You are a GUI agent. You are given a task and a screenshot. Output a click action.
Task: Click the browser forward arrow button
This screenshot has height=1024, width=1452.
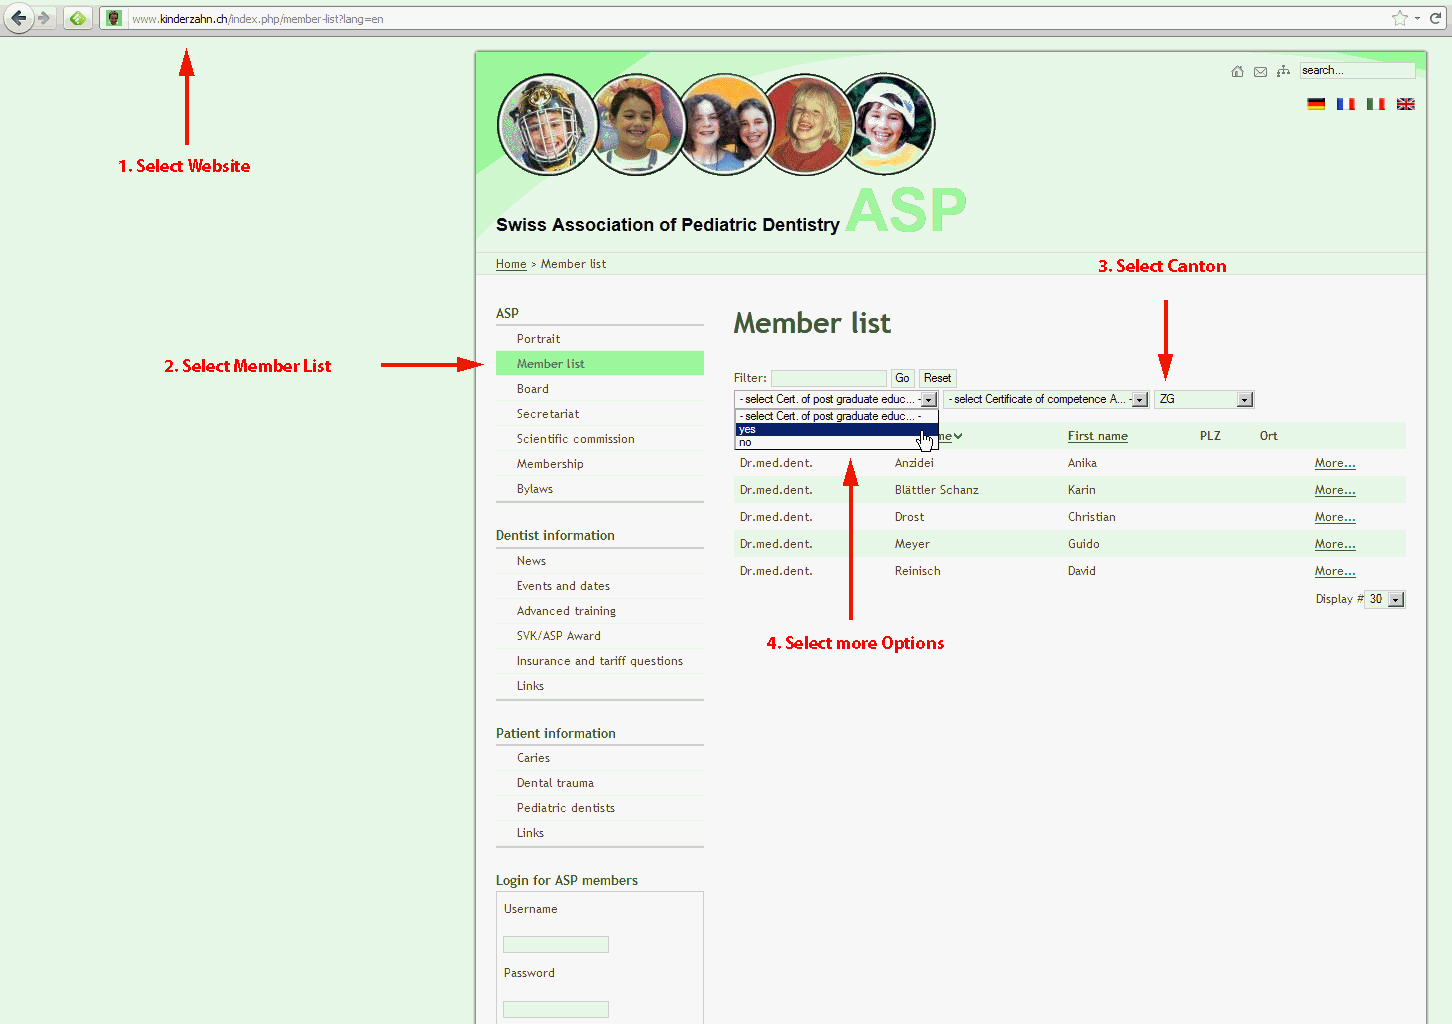pyautogui.click(x=44, y=18)
